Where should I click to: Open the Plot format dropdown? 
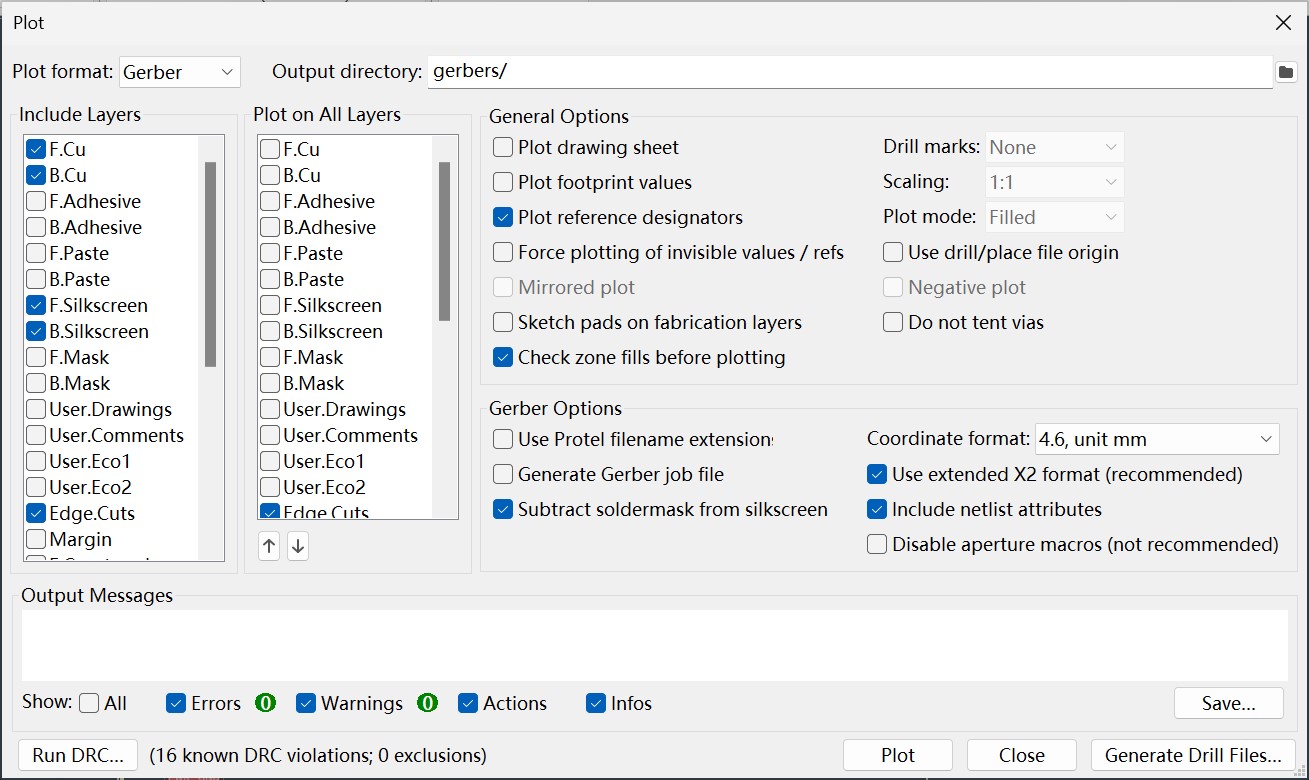180,72
